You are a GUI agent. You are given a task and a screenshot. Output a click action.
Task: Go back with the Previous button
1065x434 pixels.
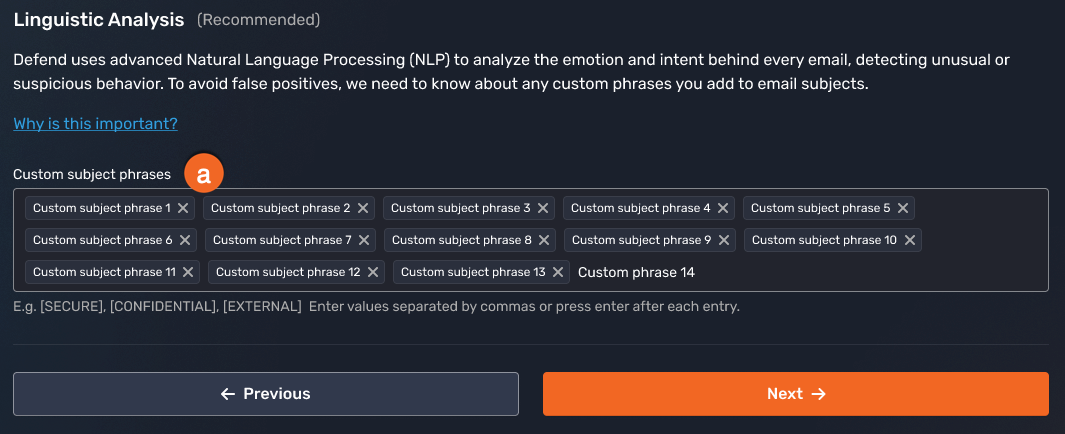pos(265,394)
